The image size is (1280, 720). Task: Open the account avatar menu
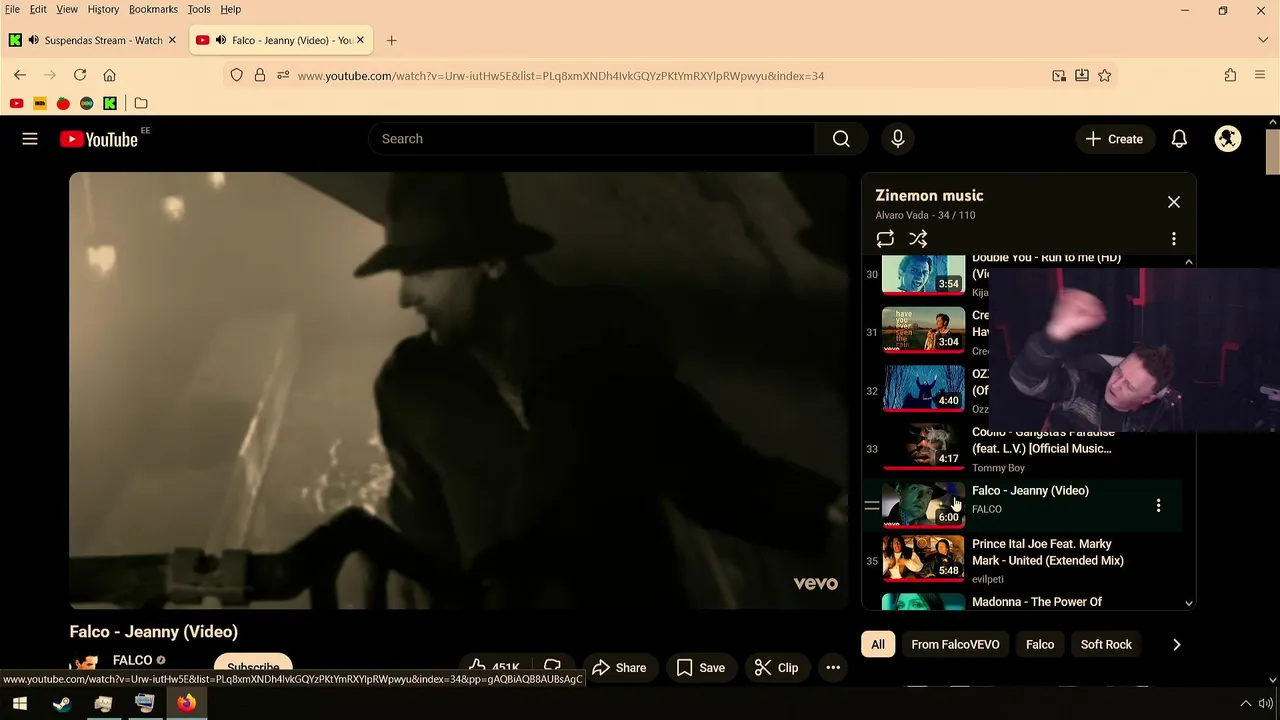pos(1228,139)
